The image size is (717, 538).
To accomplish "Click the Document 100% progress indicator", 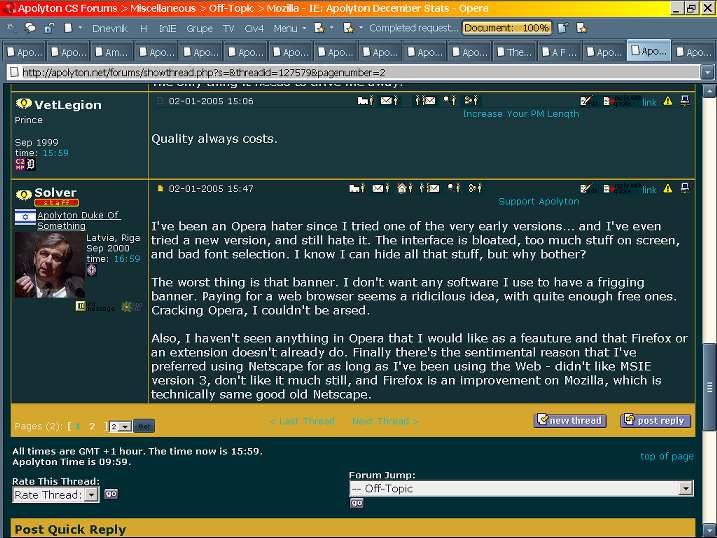I will pyautogui.click(x=507, y=28).
